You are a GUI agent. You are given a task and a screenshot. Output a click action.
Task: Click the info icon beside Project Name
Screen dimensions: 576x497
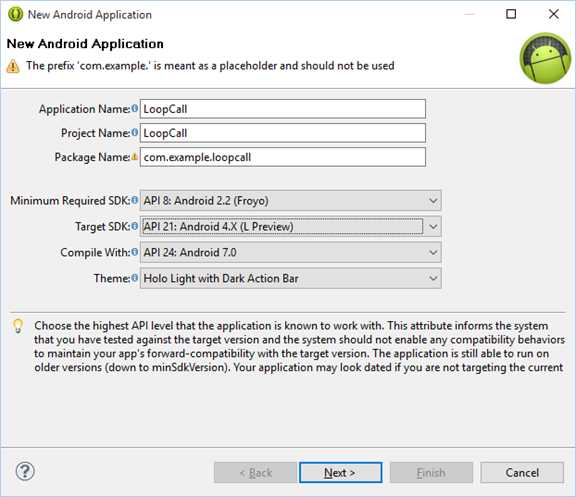tap(134, 132)
